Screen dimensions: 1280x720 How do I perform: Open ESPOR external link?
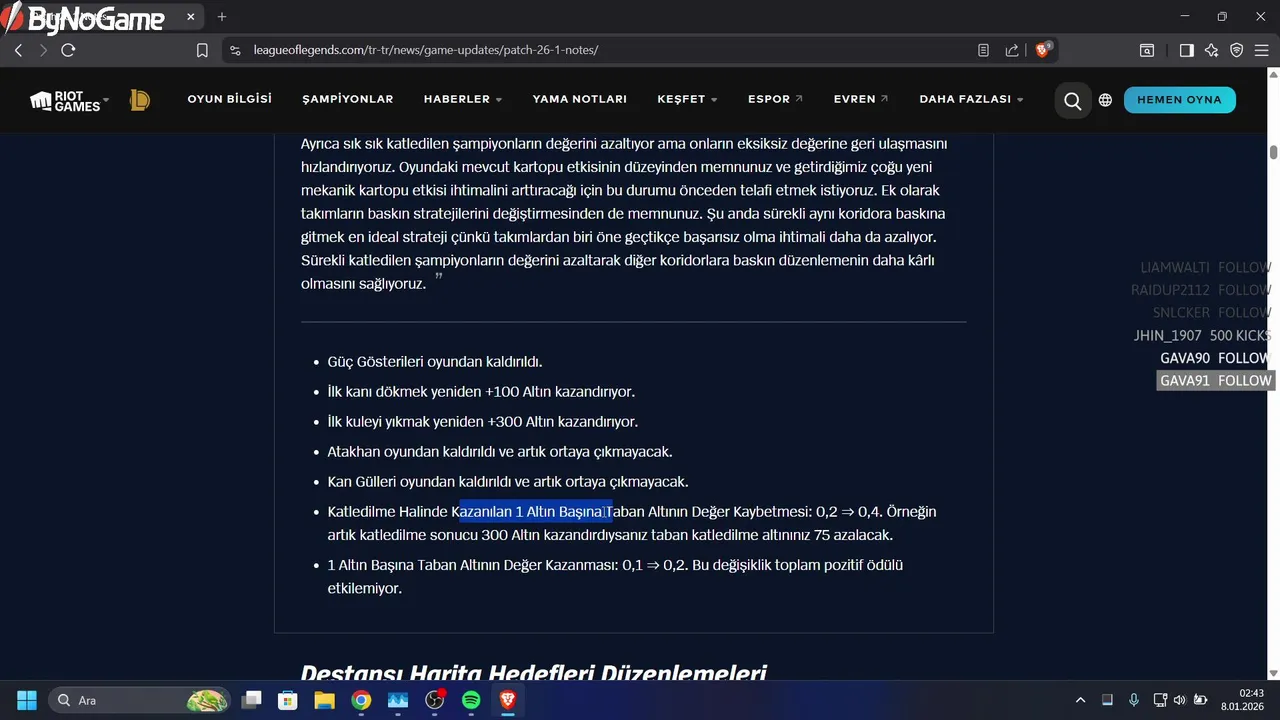pyautogui.click(x=776, y=99)
